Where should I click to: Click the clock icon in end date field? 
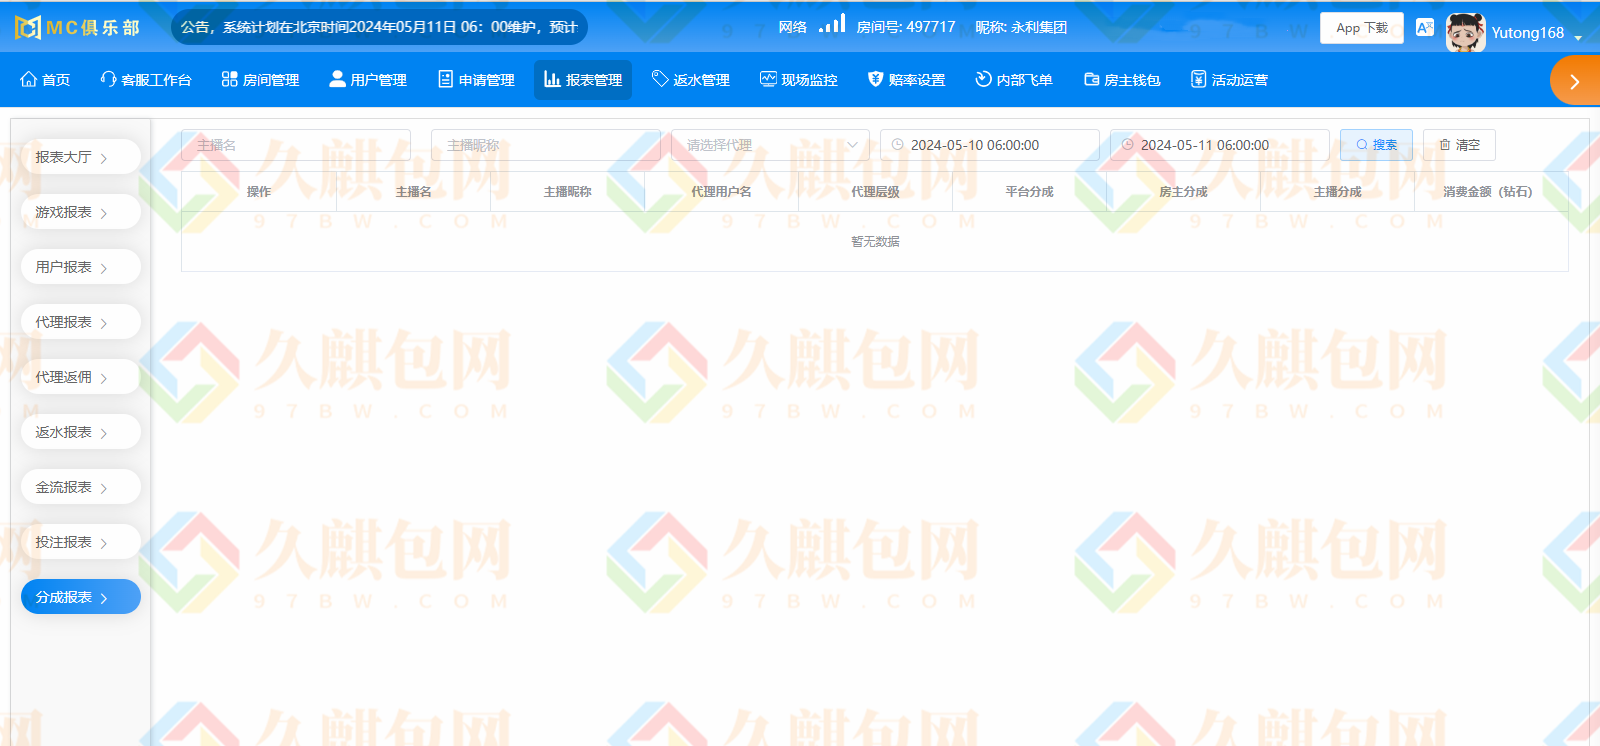pyautogui.click(x=1128, y=145)
